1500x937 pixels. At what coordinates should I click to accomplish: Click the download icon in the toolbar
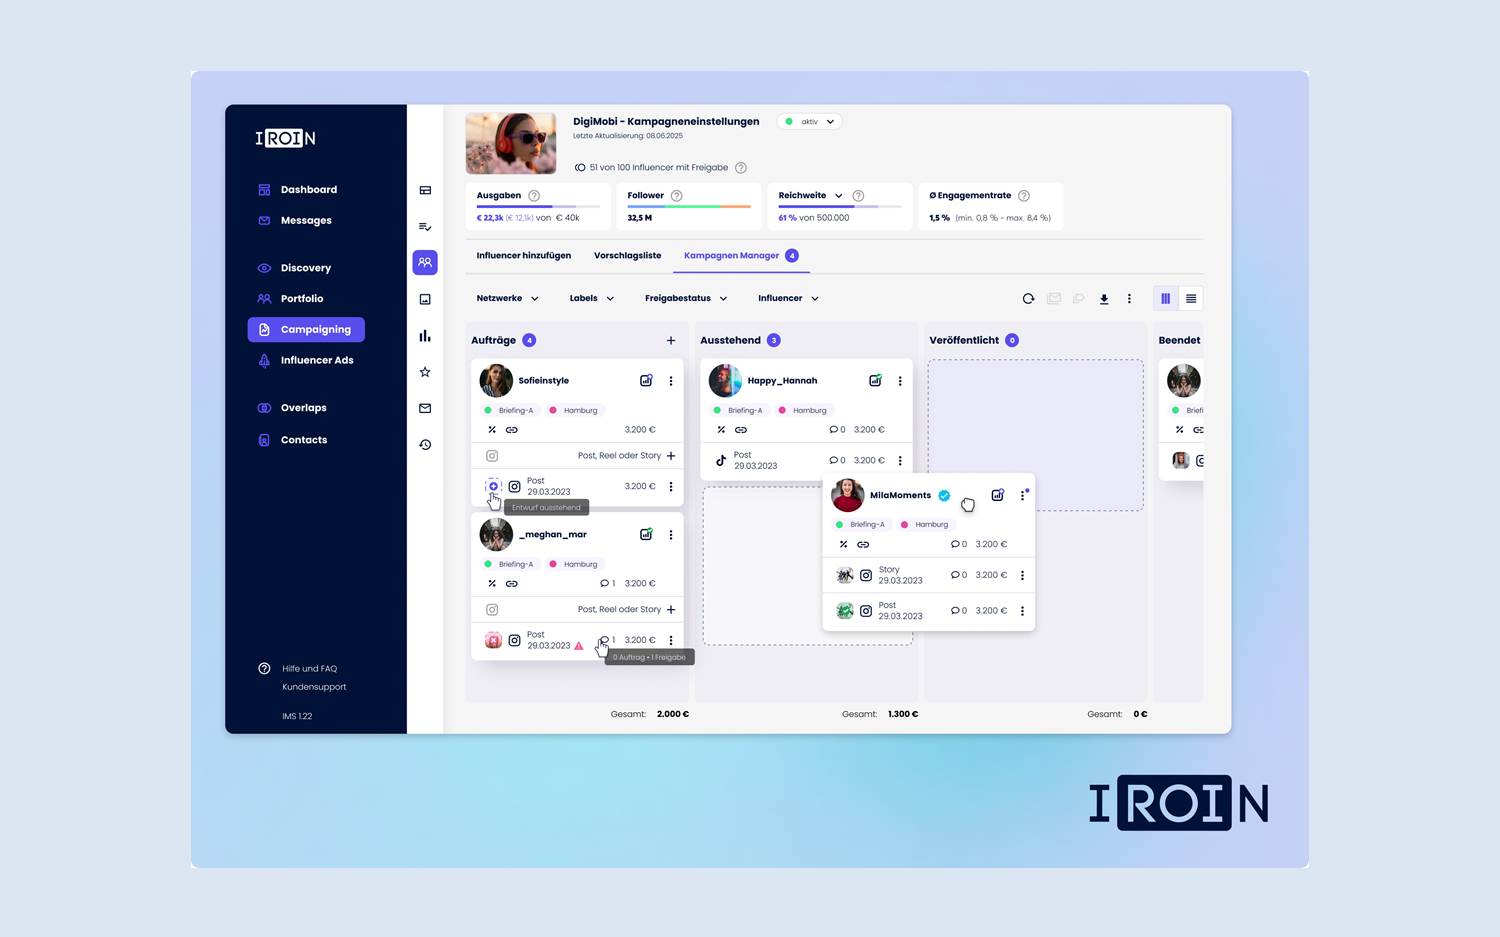point(1104,299)
